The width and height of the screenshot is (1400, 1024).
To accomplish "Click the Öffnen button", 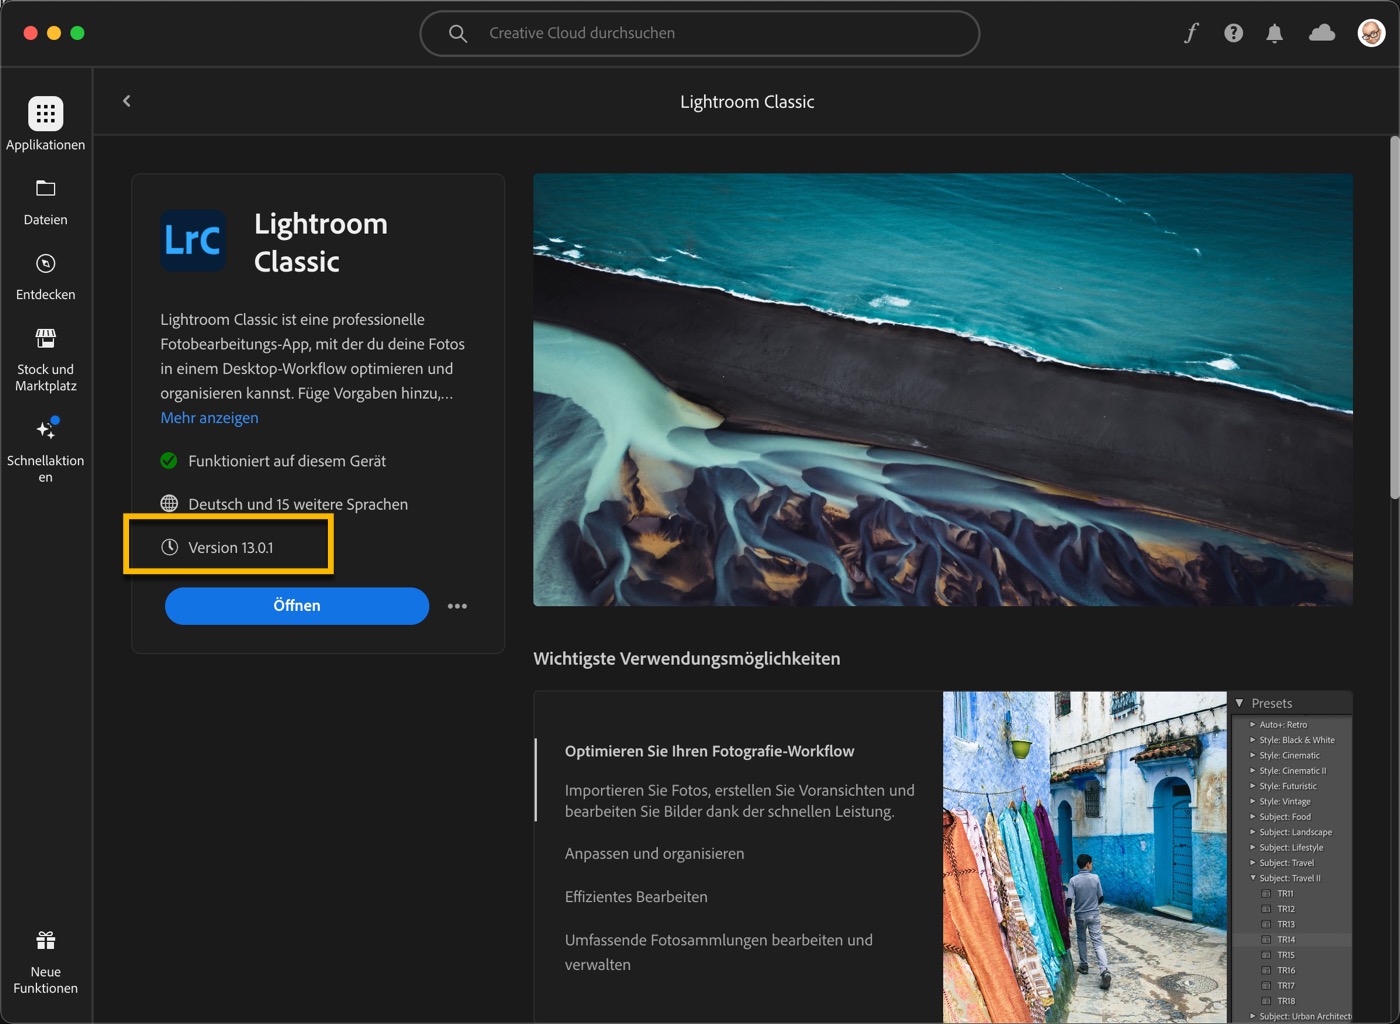I will 297,606.
